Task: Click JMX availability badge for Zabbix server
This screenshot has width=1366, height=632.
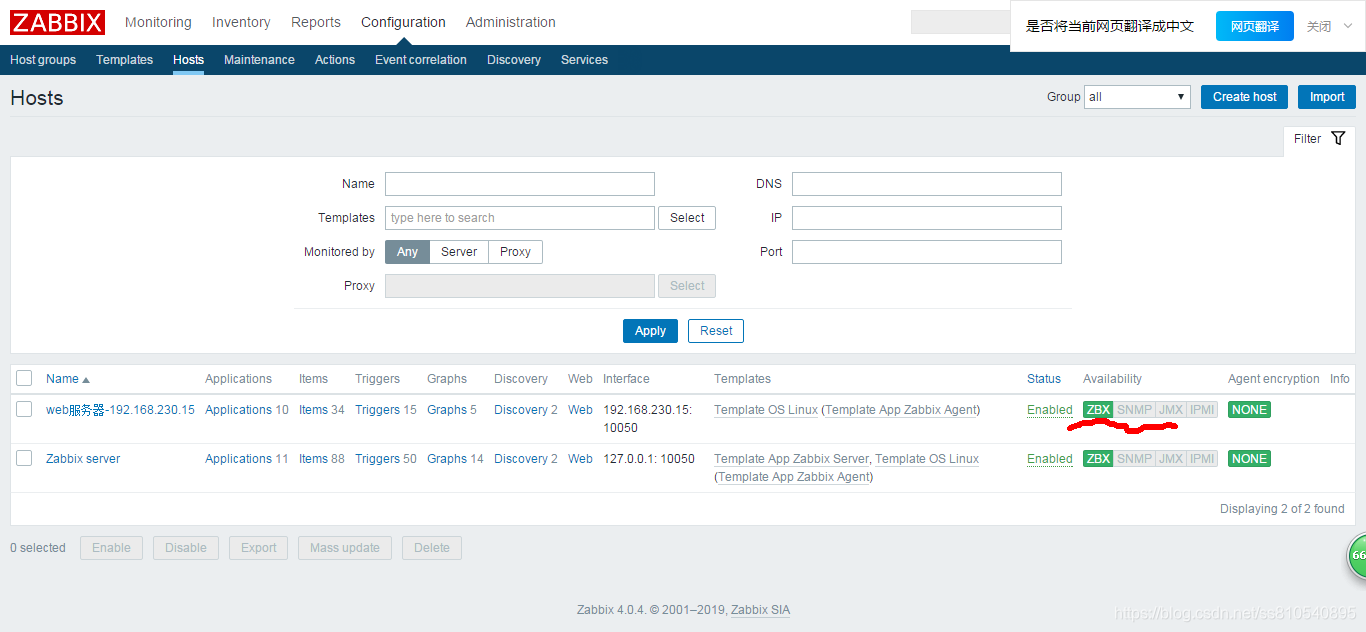Action: 1171,459
